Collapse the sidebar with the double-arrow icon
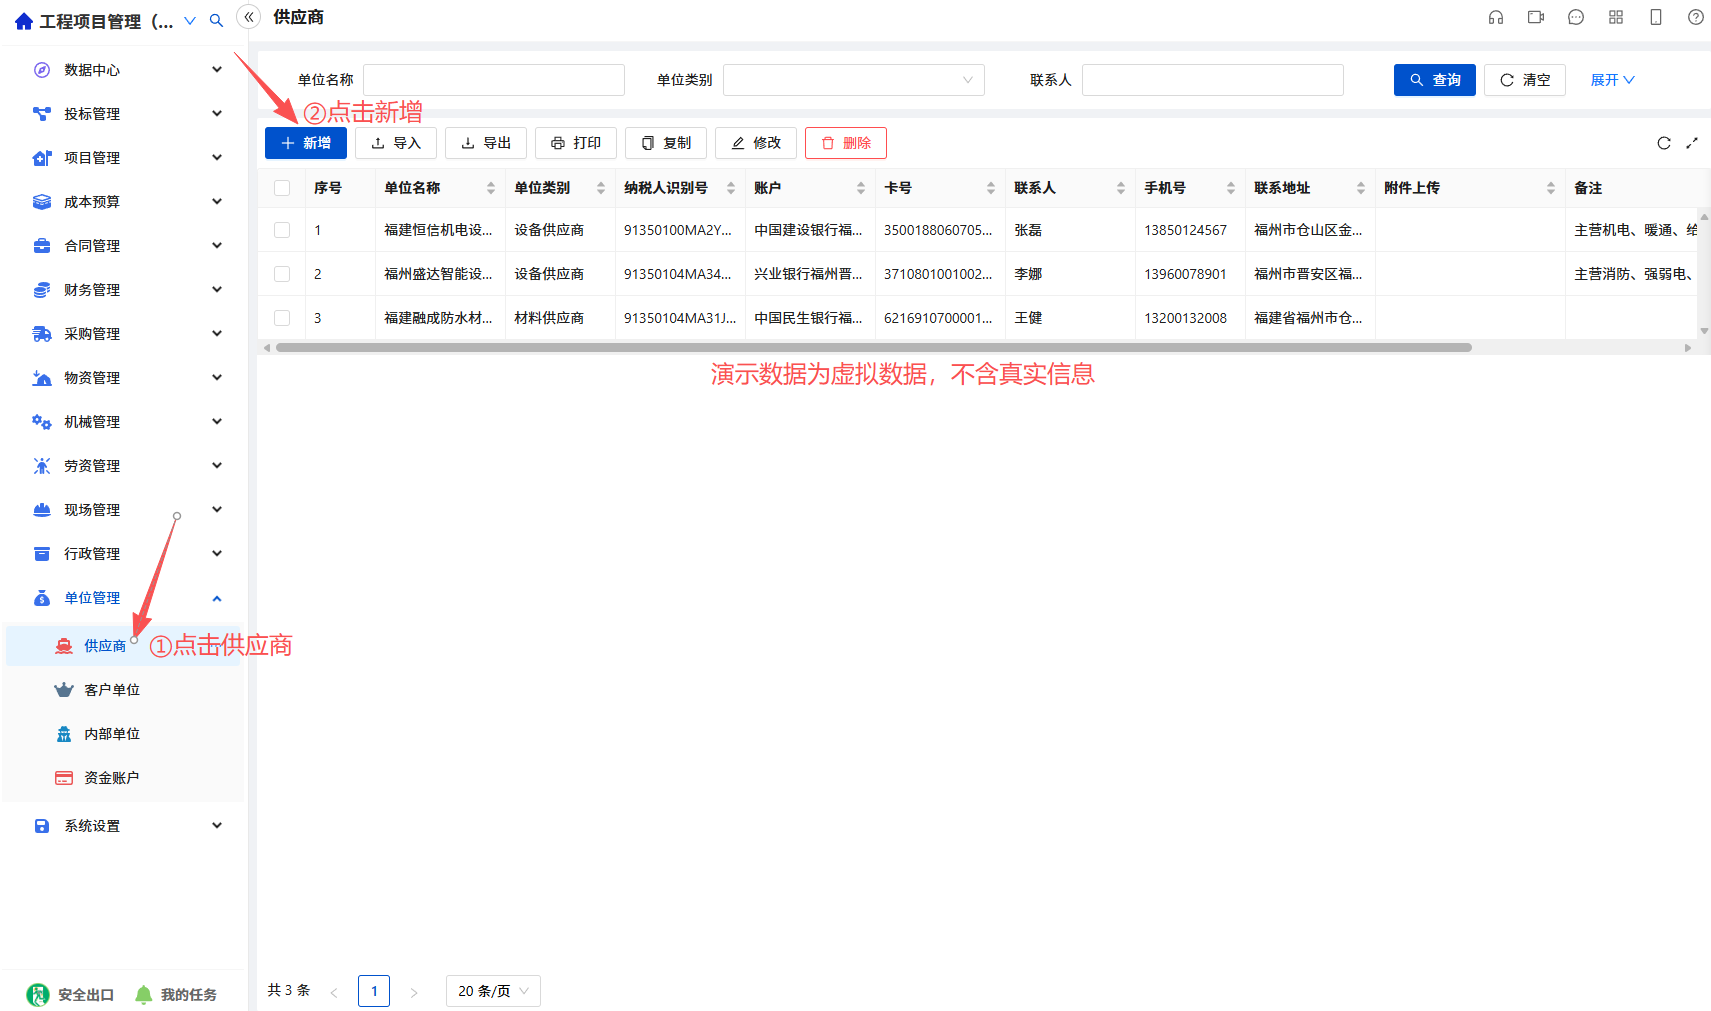Screen dimensions: 1711x1011 pos(249,17)
